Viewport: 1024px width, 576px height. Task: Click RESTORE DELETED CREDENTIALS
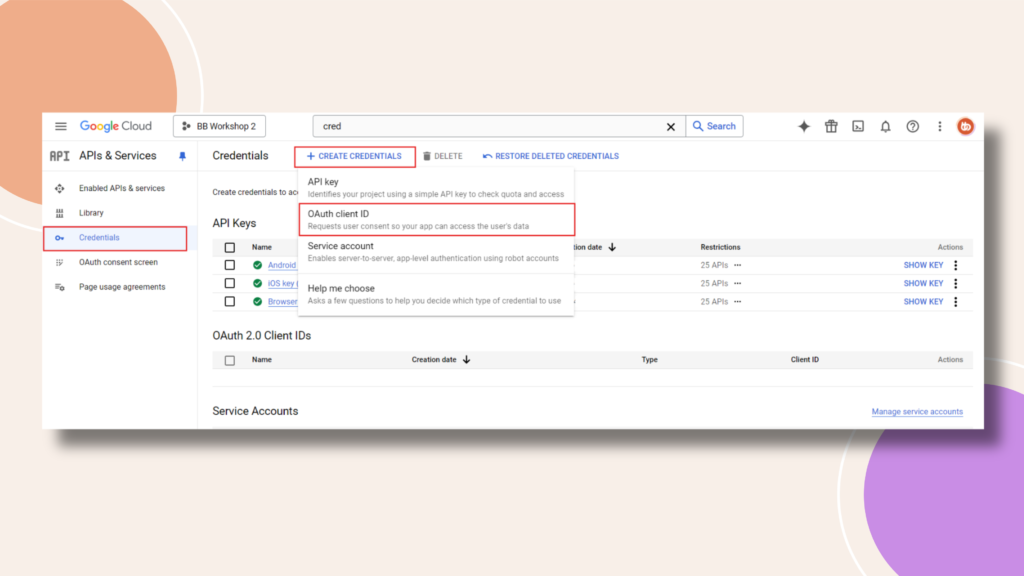click(551, 156)
